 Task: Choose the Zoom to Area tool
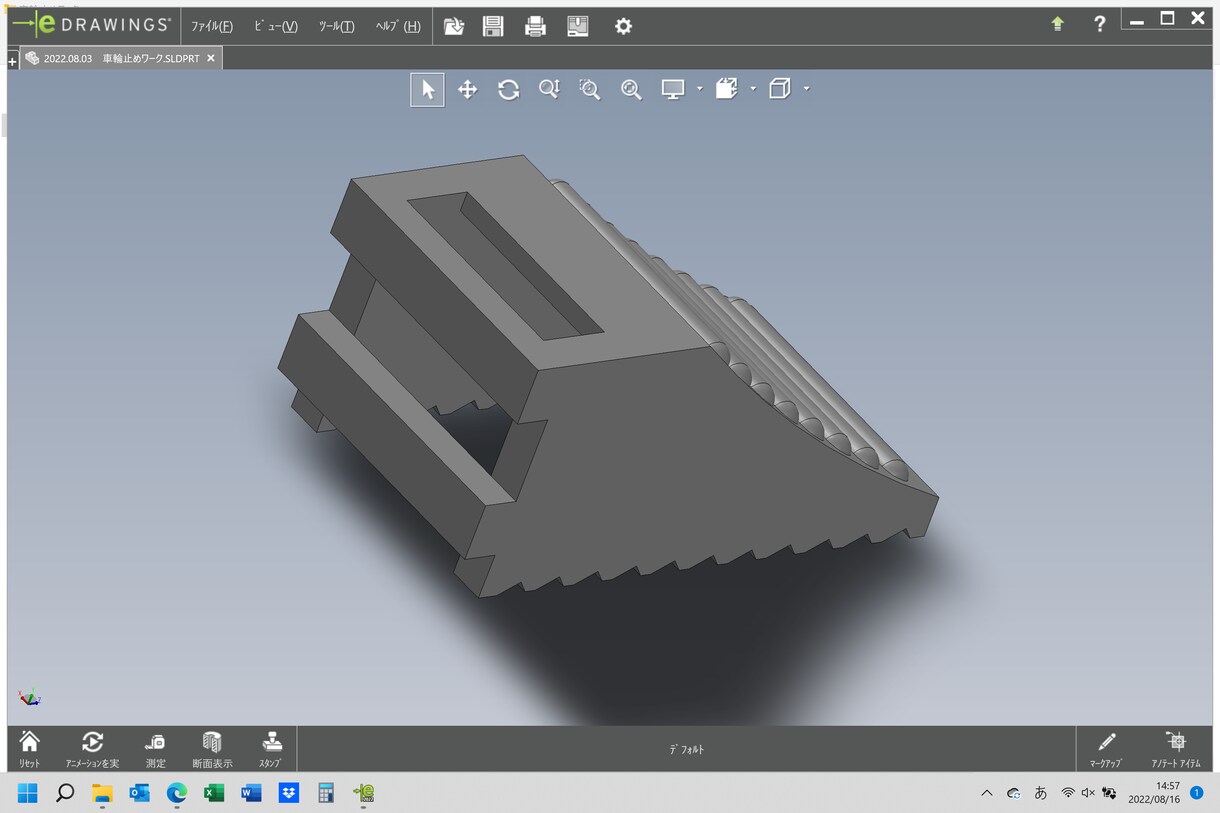click(590, 90)
